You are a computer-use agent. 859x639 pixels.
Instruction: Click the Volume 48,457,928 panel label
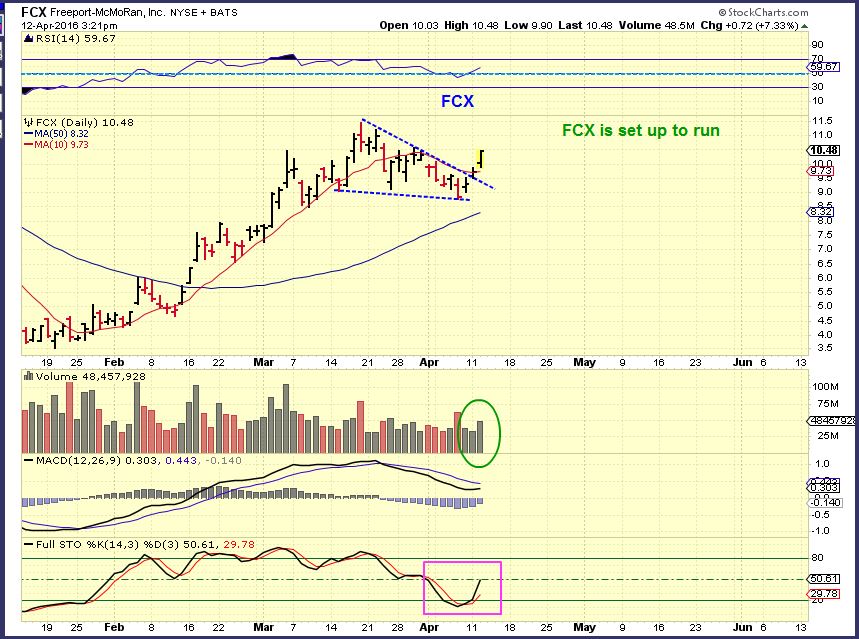[x=90, y=376]
